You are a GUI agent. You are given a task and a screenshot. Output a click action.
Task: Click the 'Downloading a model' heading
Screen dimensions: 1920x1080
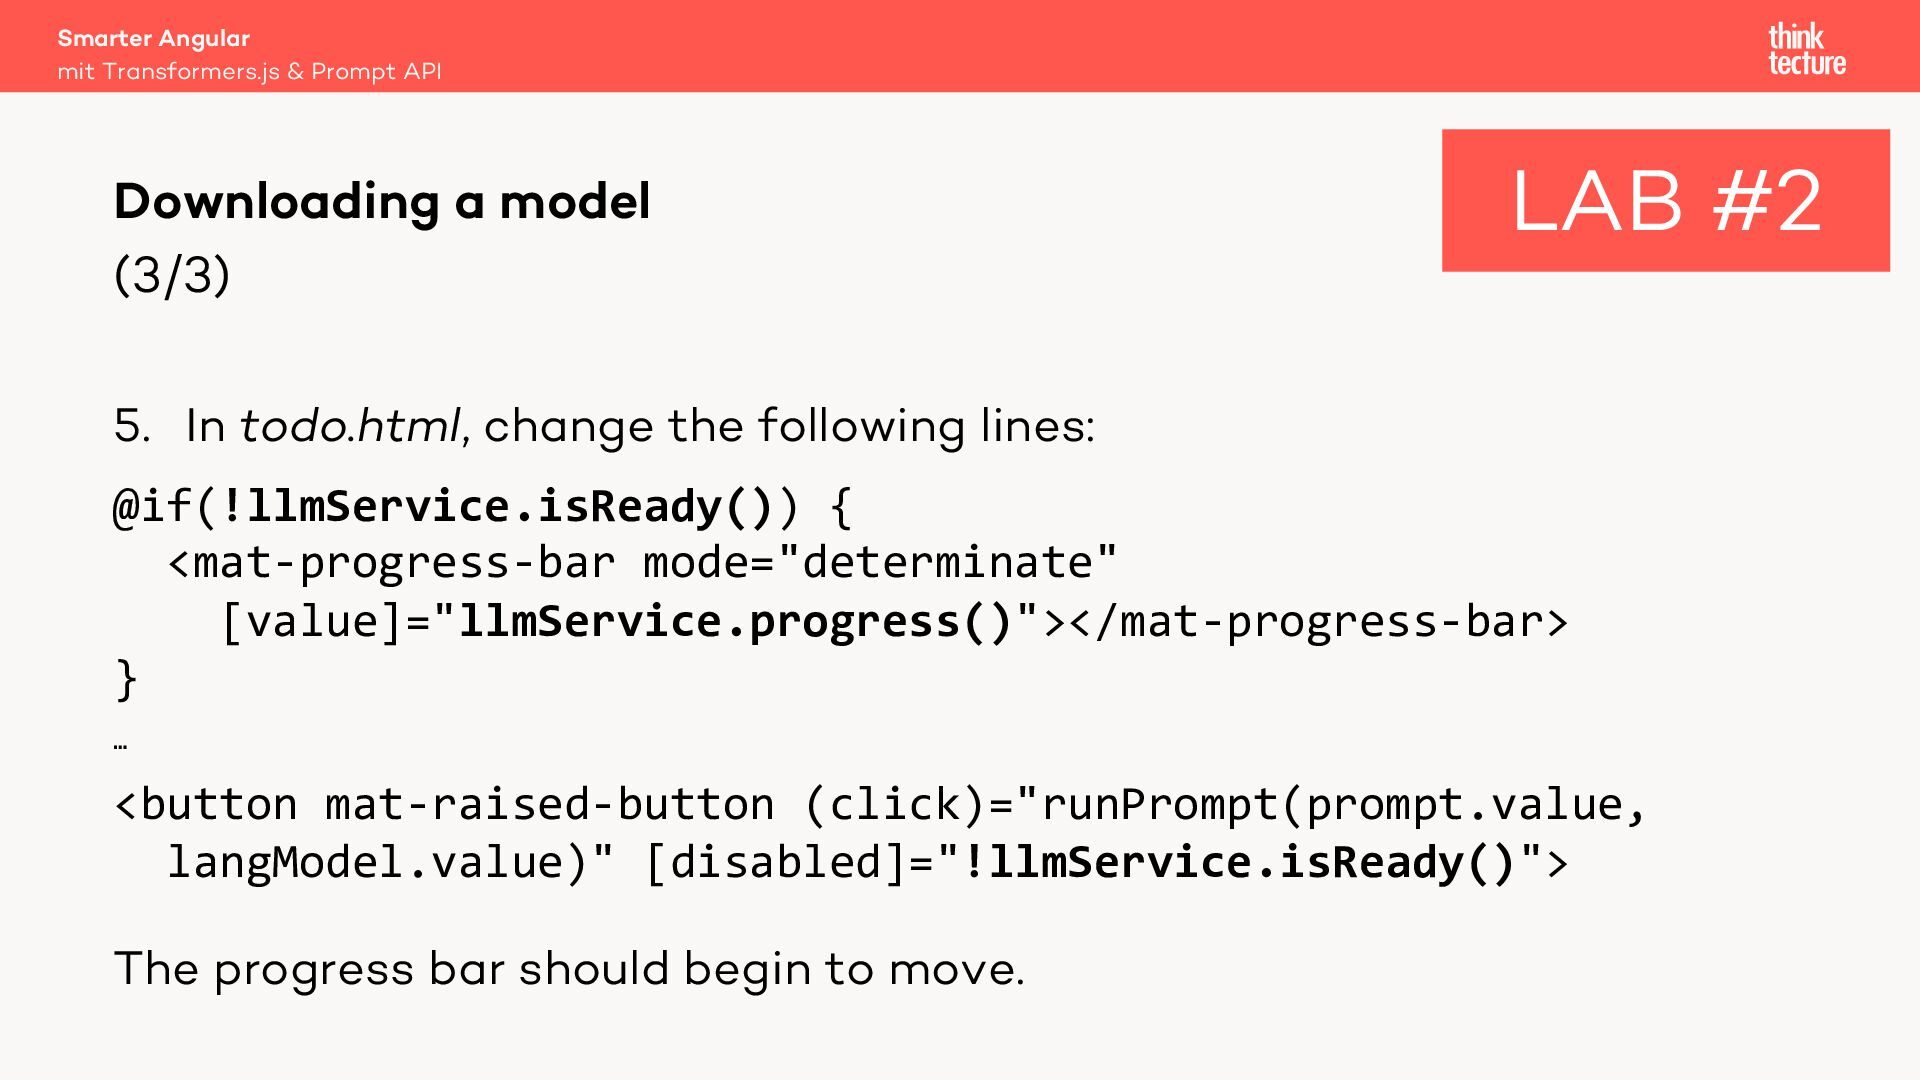(382, 201)
